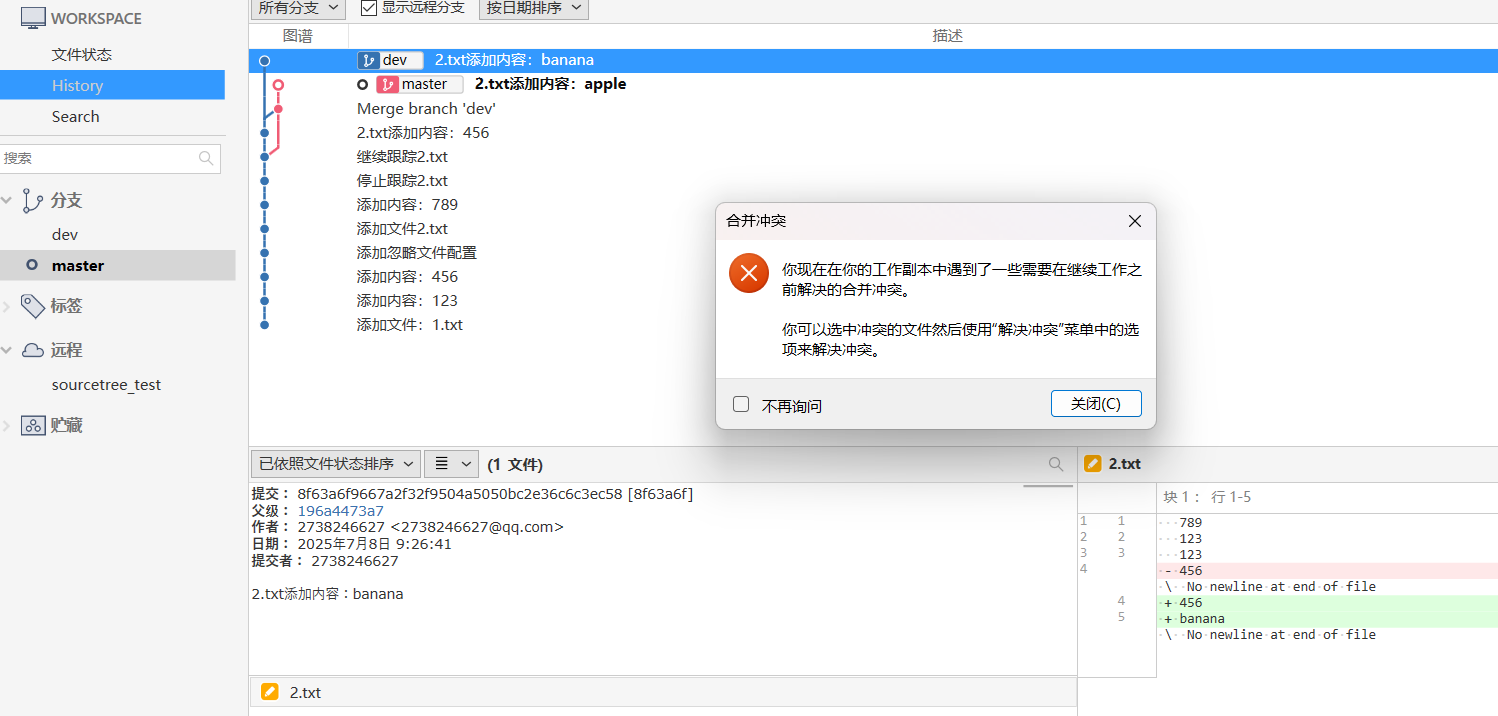This screenshot has width=1498, height=716.
Task: Click the 2.txt title in diff header
Action: coord(1125,463)
